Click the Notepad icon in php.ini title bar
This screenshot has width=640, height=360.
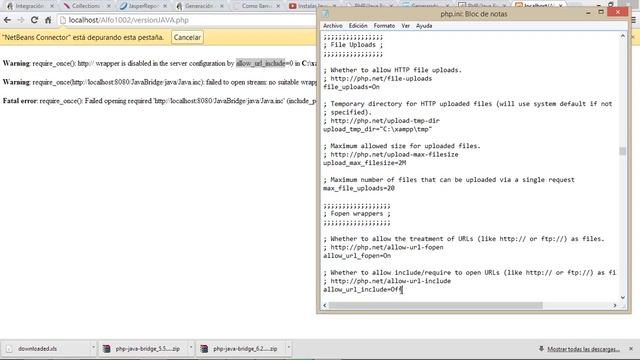325,13
